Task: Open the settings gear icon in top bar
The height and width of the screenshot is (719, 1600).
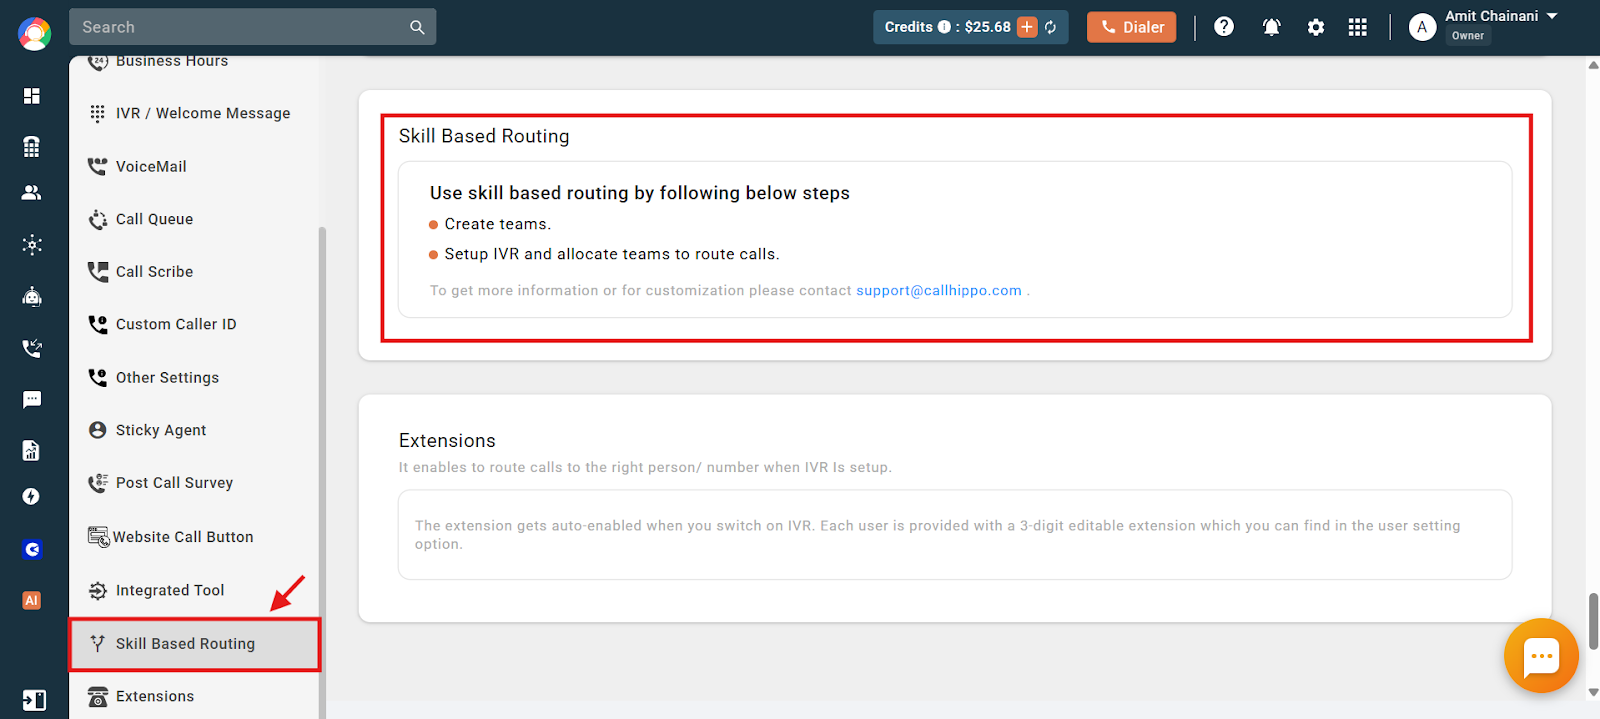Action: pos(1316,27)
